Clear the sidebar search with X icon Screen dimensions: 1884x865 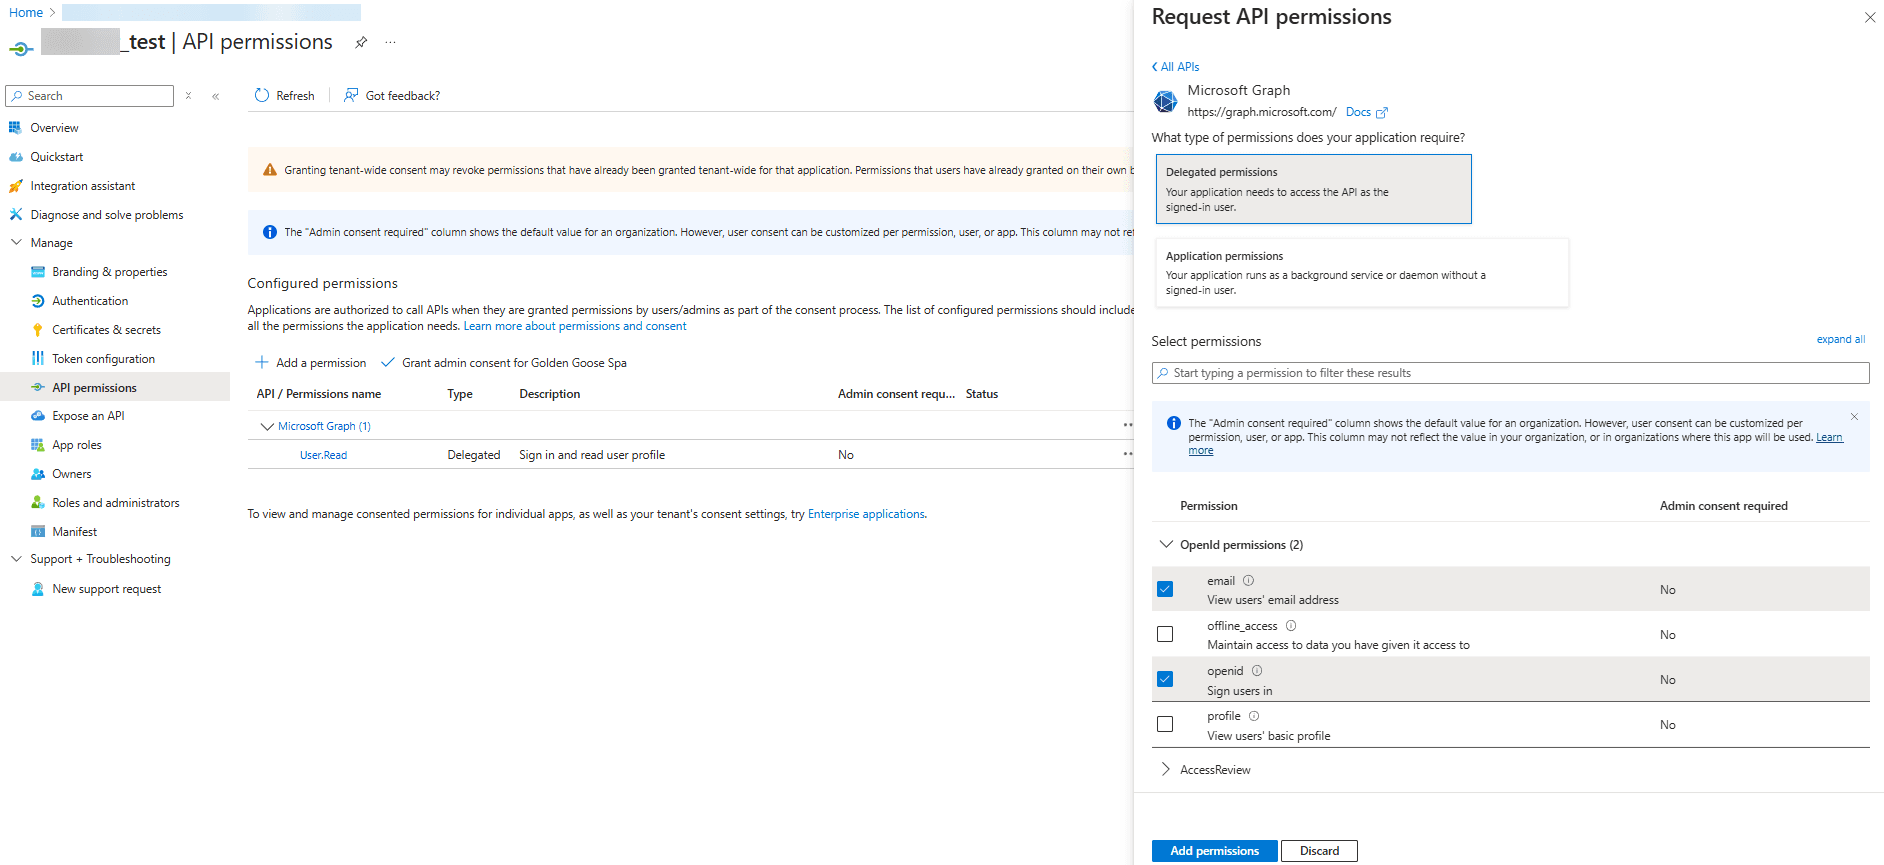(188, 96)
